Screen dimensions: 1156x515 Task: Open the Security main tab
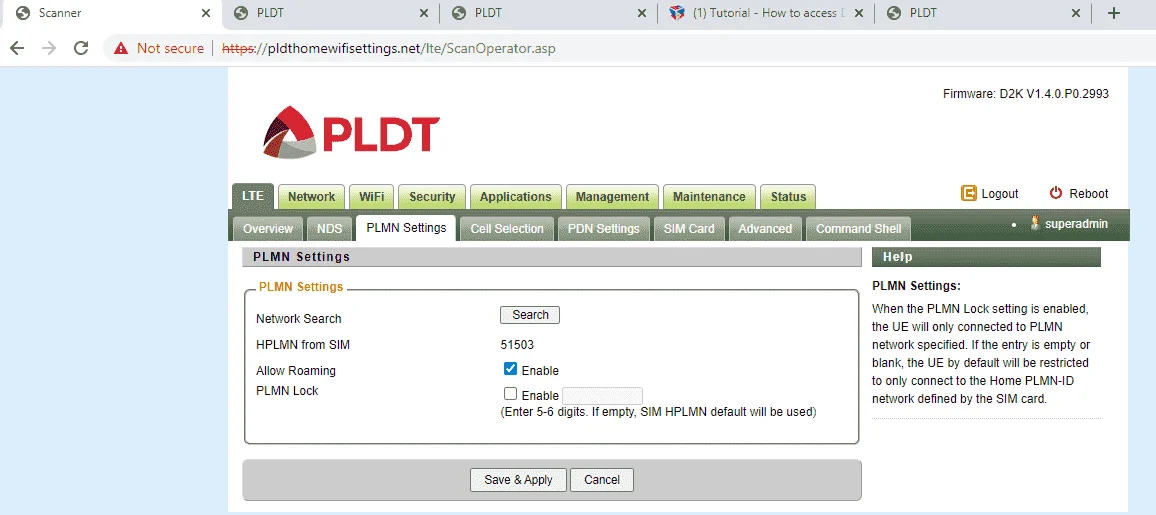point(432,197)
